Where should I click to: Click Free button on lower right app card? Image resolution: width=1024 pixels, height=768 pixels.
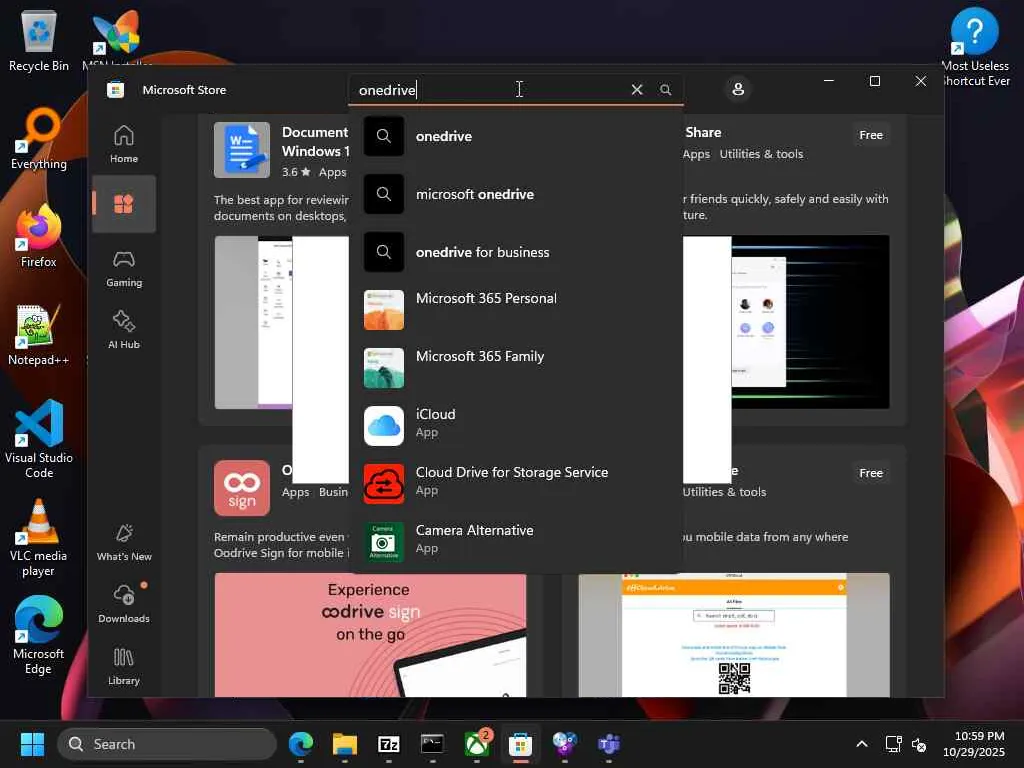coord(871,473)
